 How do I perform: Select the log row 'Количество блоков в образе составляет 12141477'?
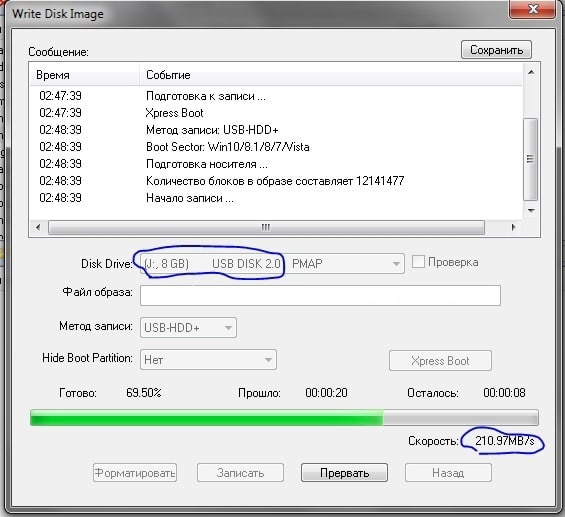(276, 181)
